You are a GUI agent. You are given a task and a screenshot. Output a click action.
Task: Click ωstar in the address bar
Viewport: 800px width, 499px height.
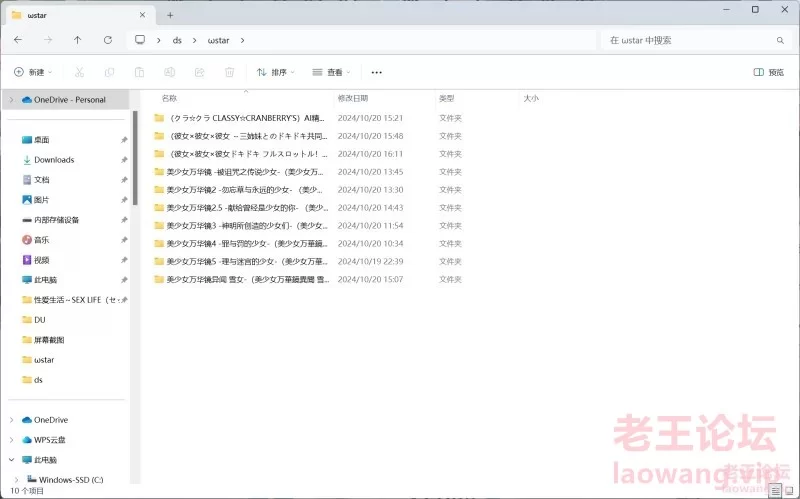[218, 40]
